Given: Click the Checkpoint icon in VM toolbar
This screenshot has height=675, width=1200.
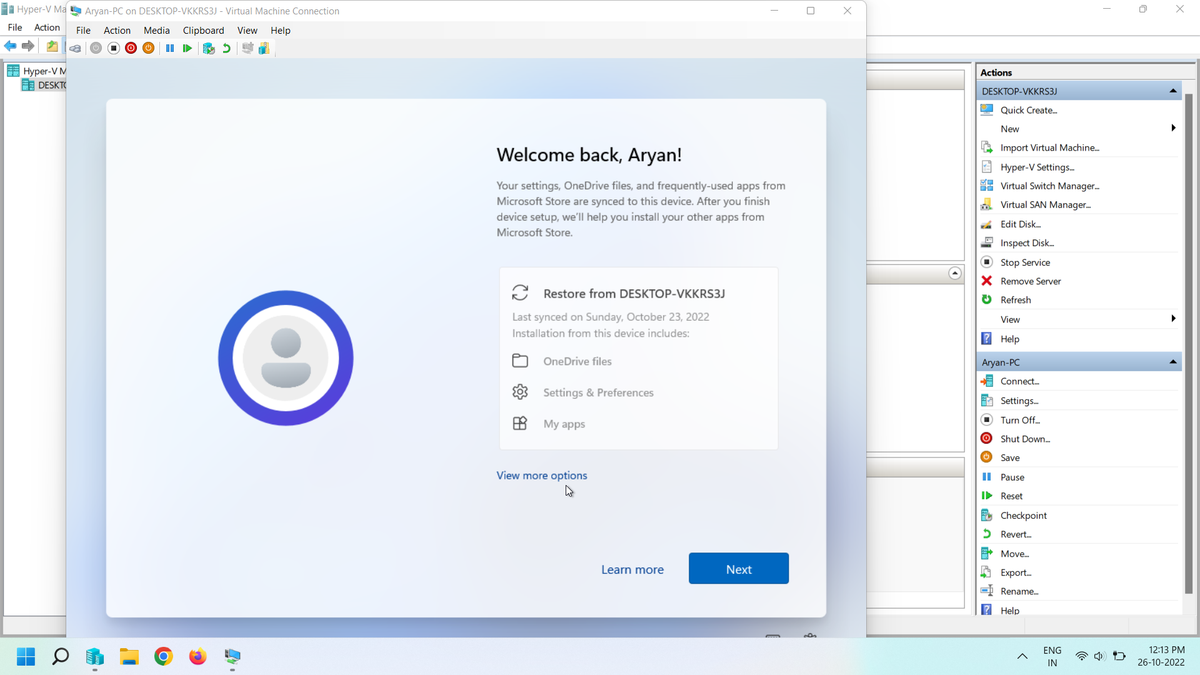Looking at the screenshot, I should (209, 48).
